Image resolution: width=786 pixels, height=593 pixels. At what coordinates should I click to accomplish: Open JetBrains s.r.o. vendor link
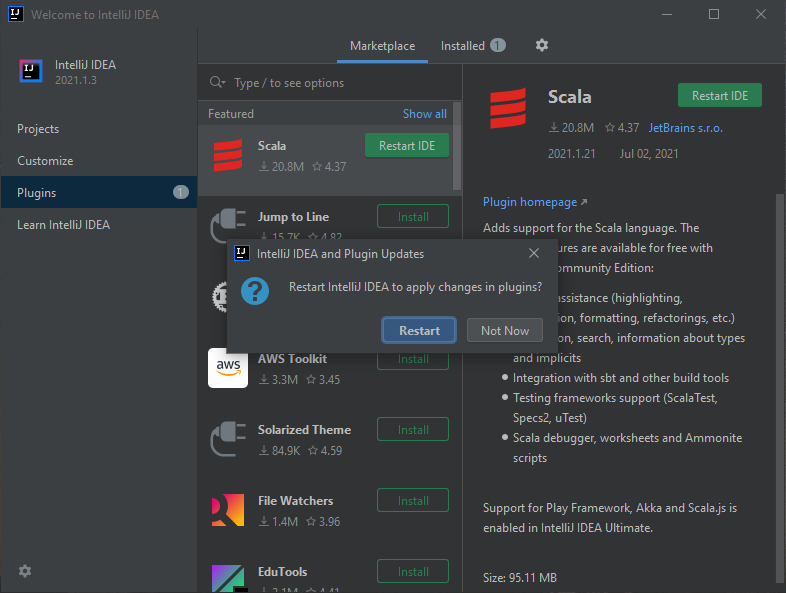pos(685,128)
